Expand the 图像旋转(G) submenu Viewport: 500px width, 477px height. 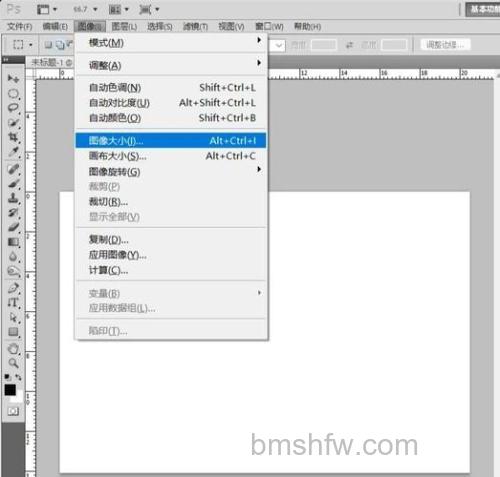pos(171,172)
